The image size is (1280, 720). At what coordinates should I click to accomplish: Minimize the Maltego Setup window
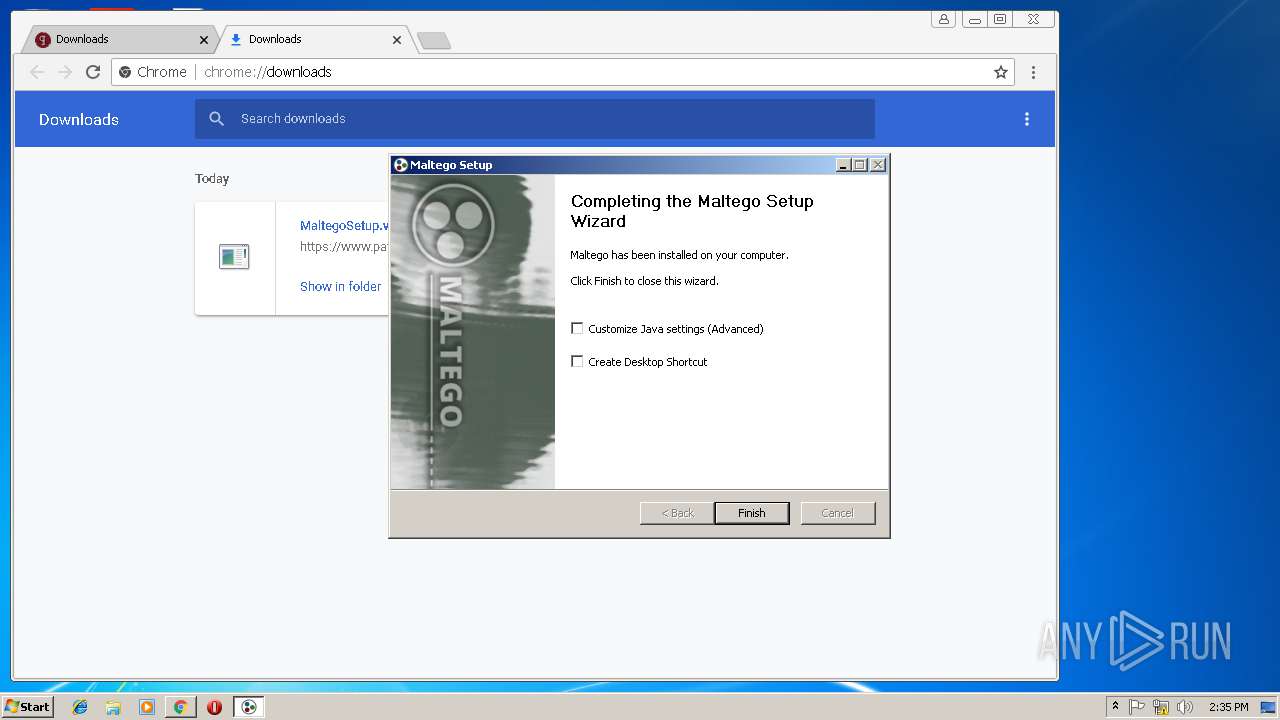843,165
